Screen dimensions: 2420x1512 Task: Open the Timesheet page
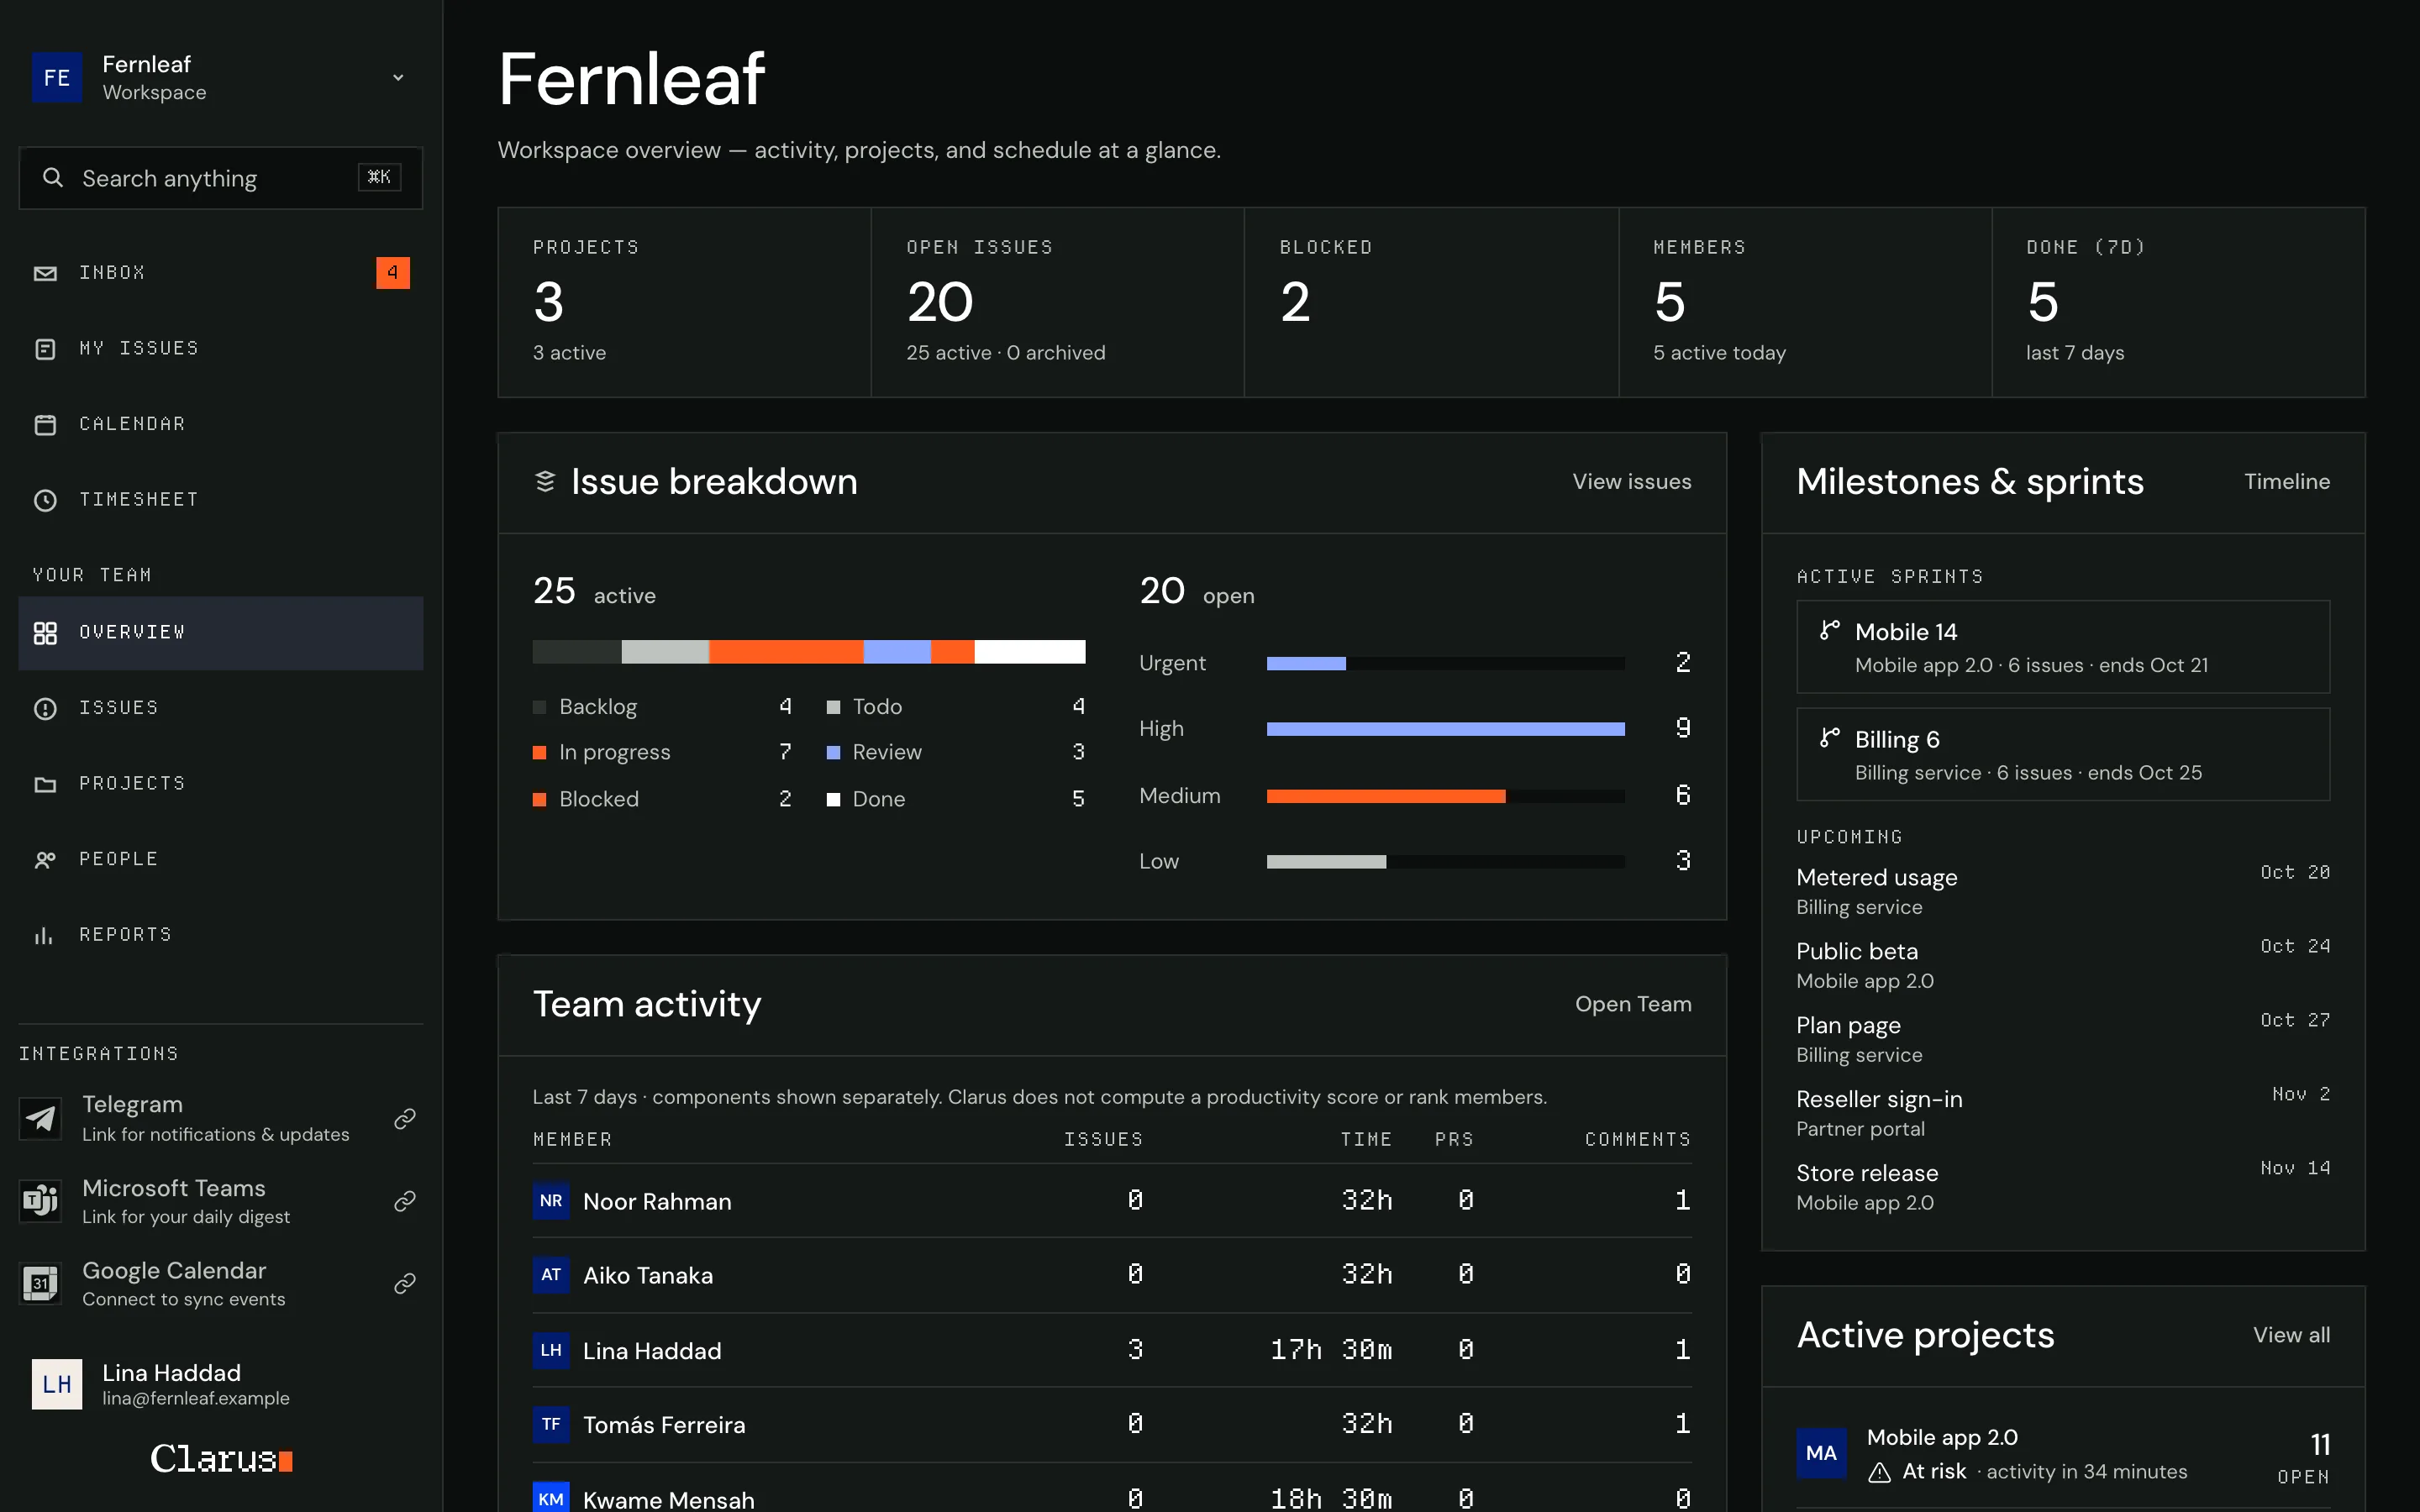coord(221,500)
